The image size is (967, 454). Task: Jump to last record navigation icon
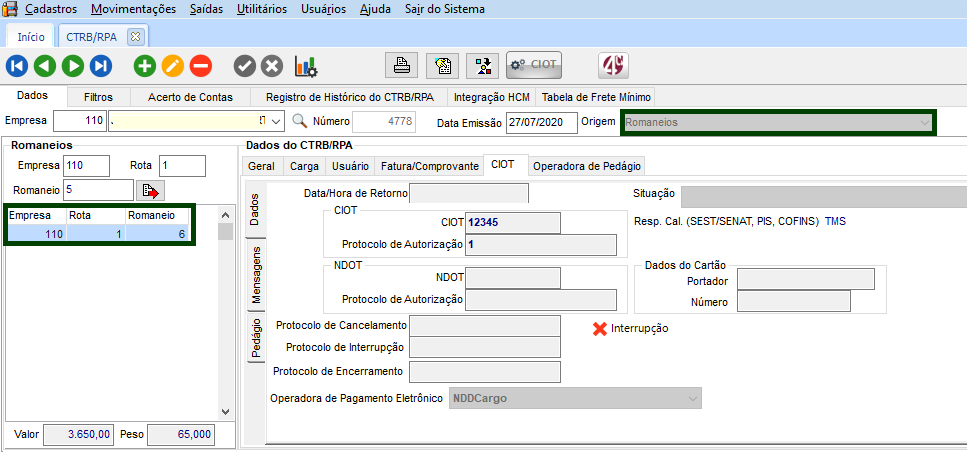(101, 65)
